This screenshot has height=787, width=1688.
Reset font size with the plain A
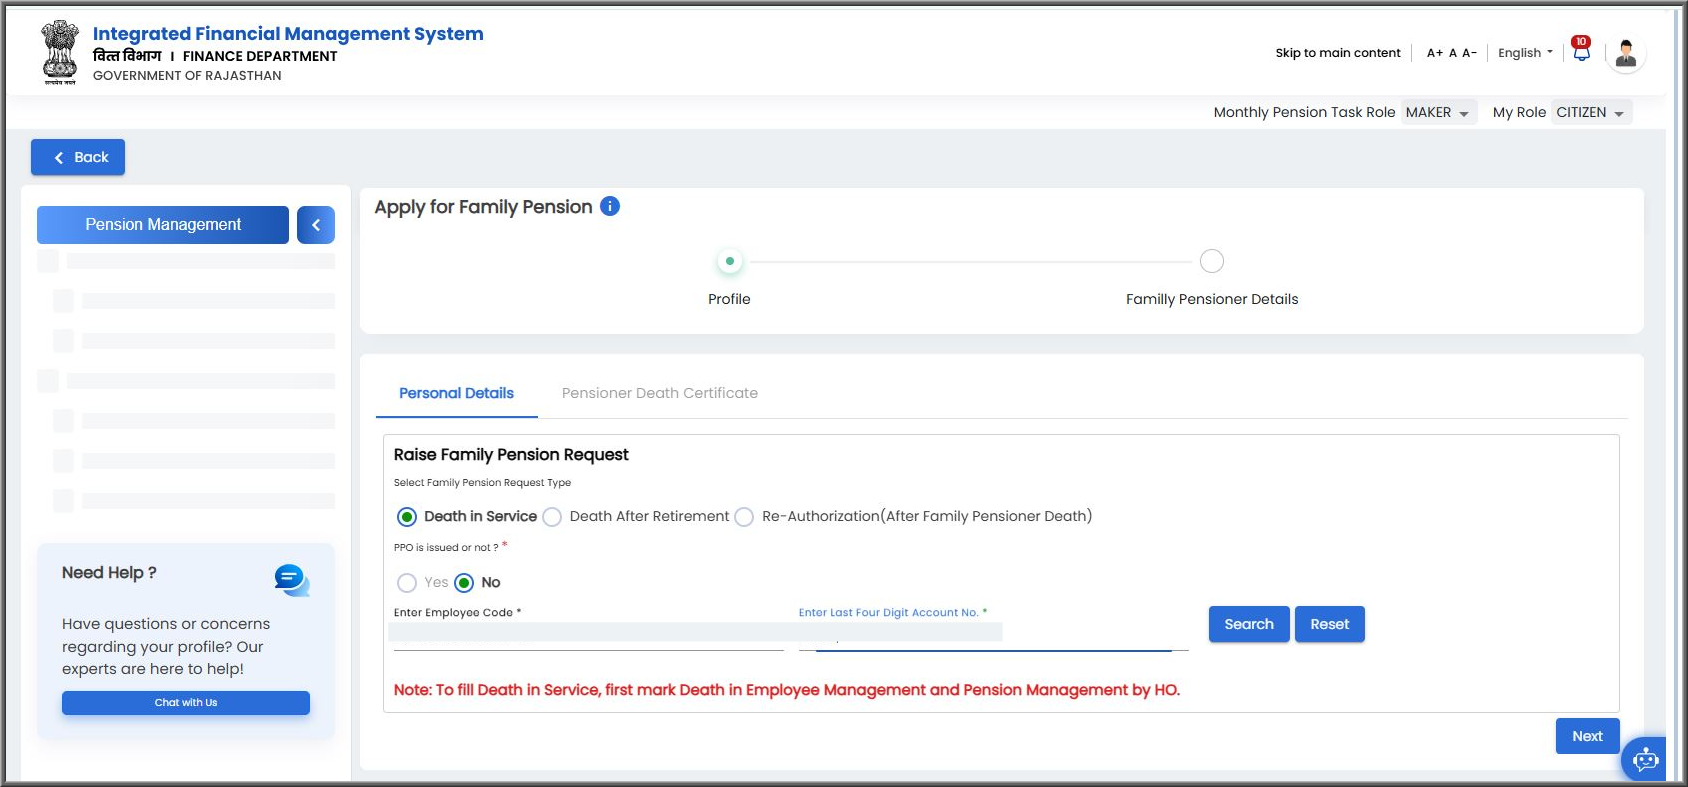(1453, 53)
